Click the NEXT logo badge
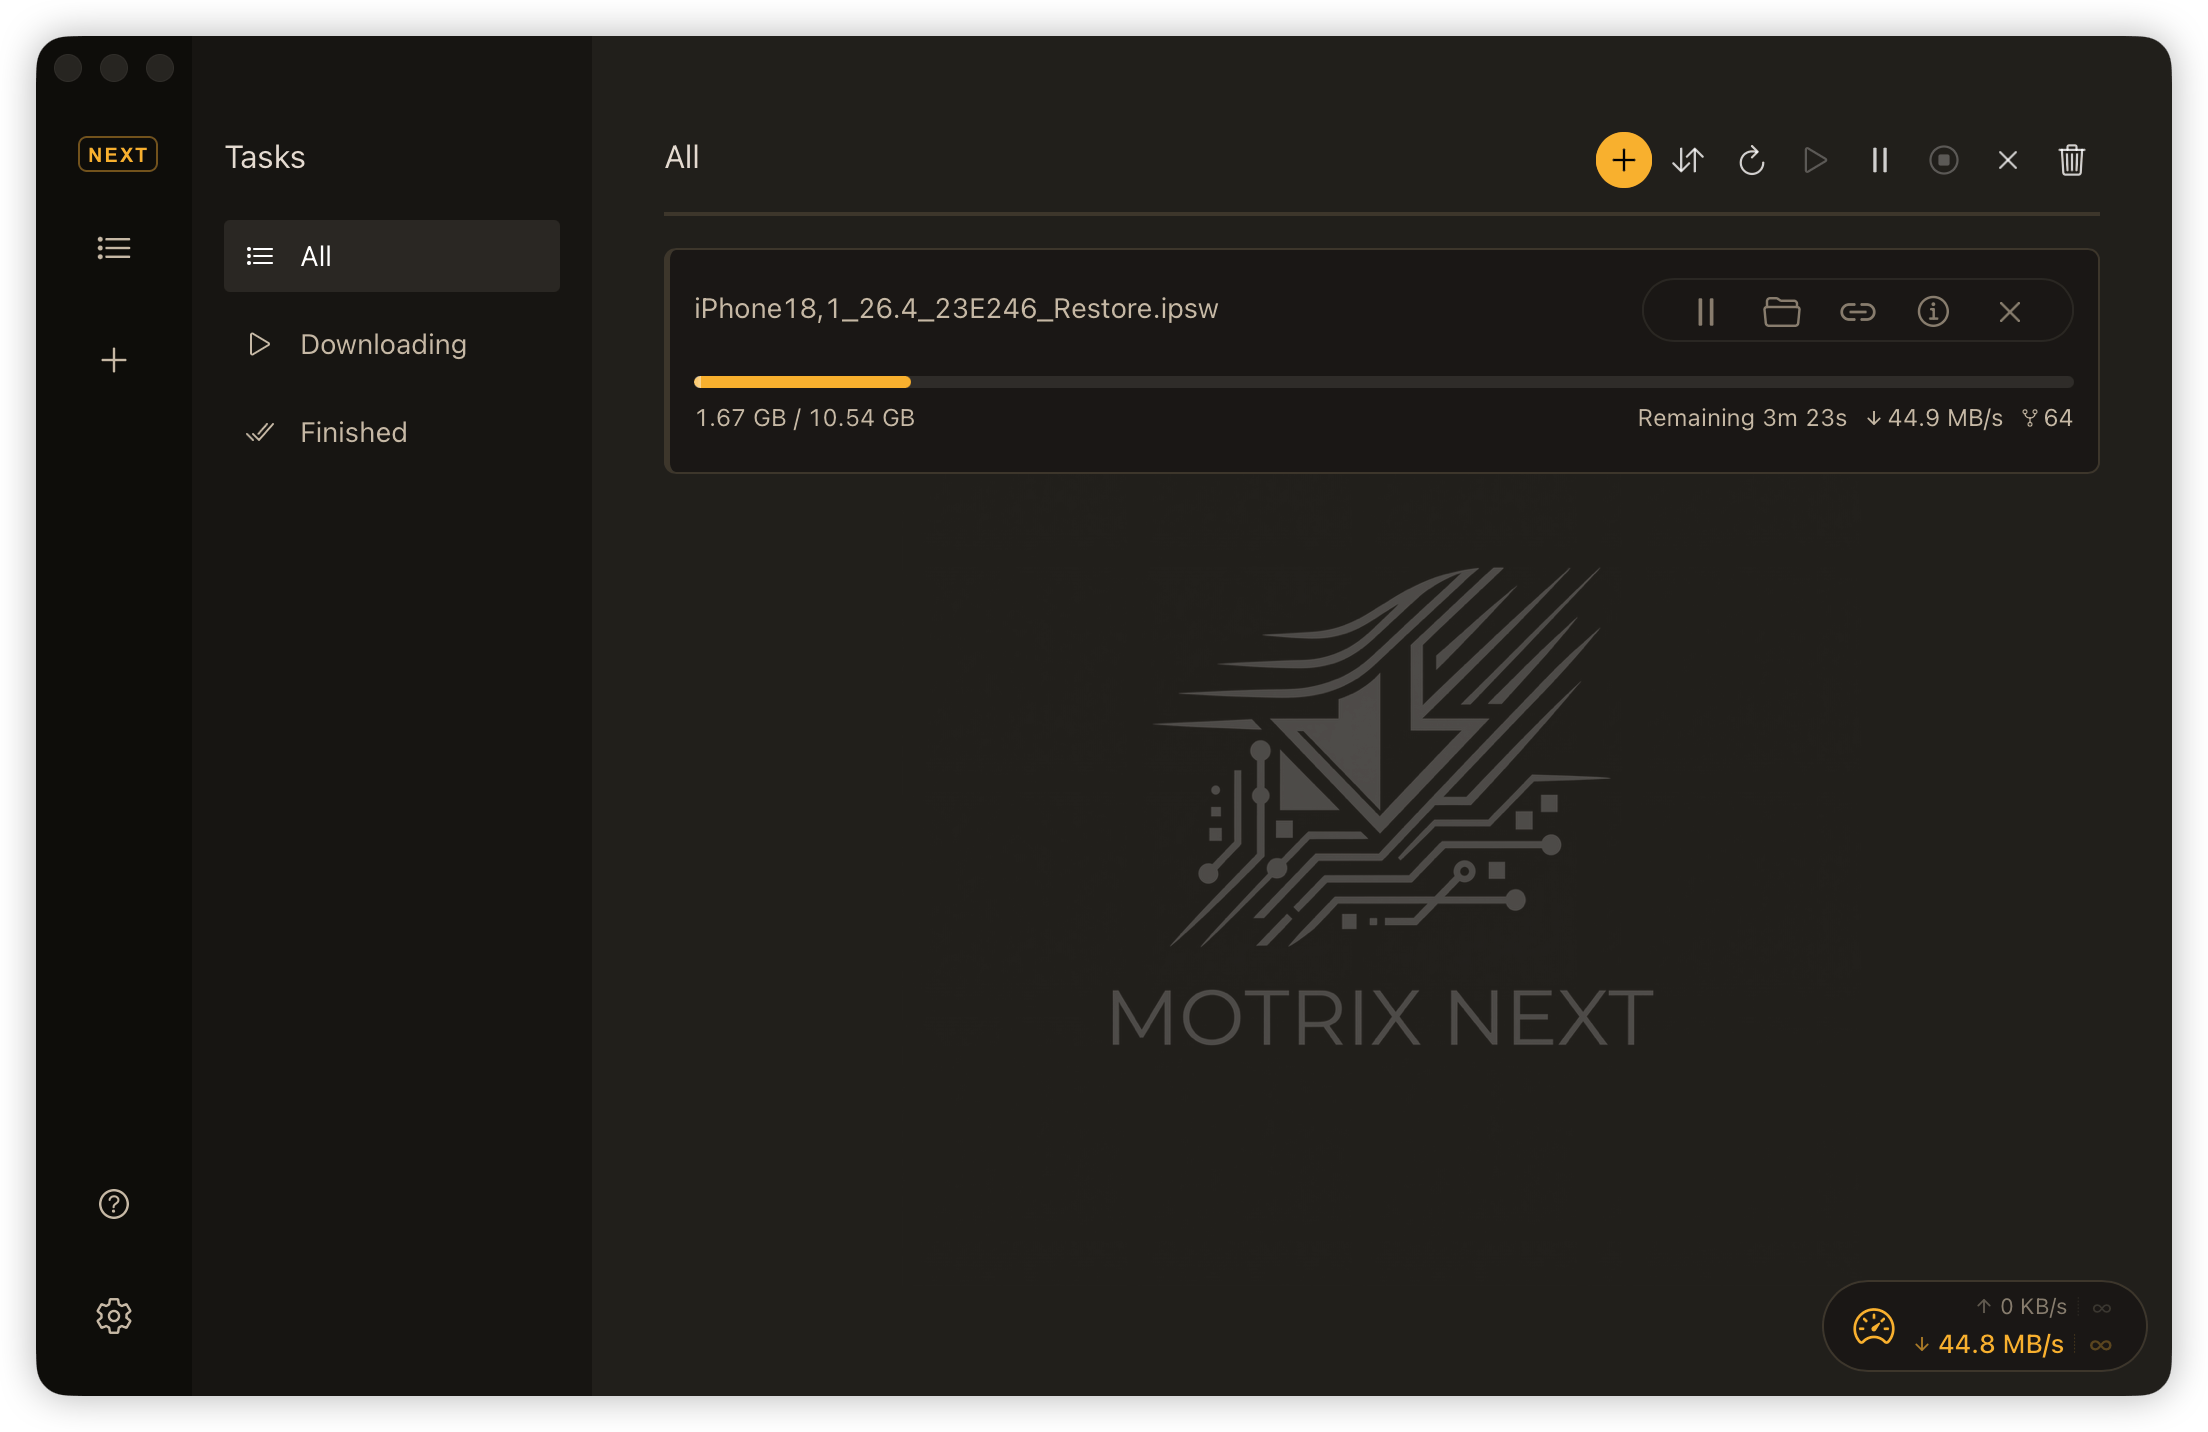The width and height of the screenshot is (2208, 1432). (x=118, y=155)
